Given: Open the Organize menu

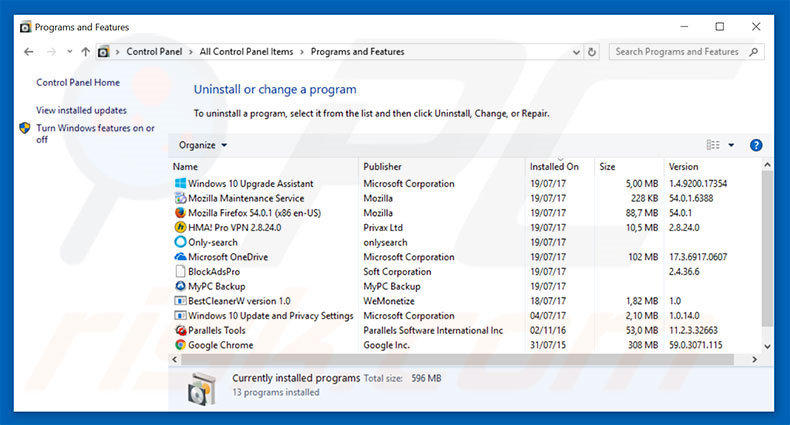Looking at the screenshot, I should pyautogui.click(x=203, y=145).
